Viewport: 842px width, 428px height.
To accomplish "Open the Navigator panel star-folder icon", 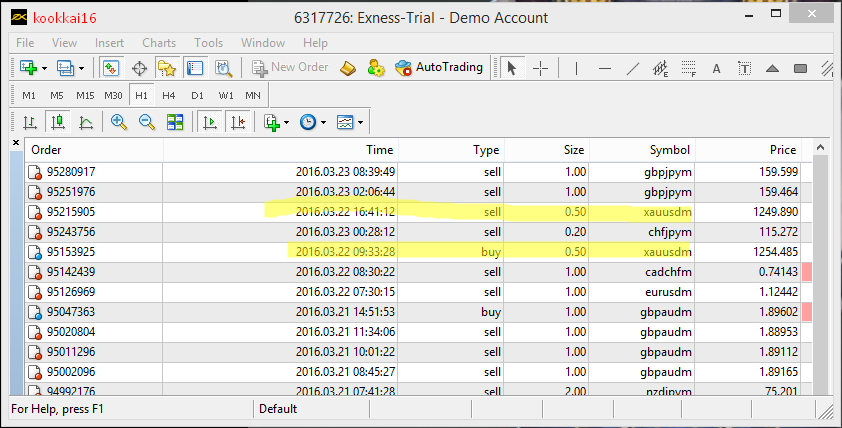I will pyautogui.click(x=166, y=68).
